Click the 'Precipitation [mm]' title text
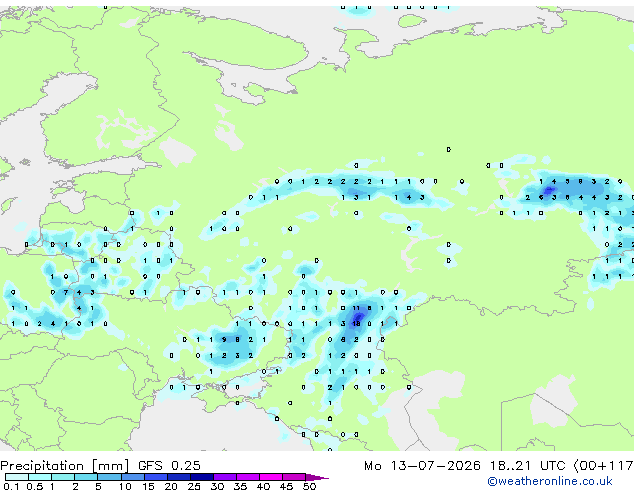 pos(65,466)
